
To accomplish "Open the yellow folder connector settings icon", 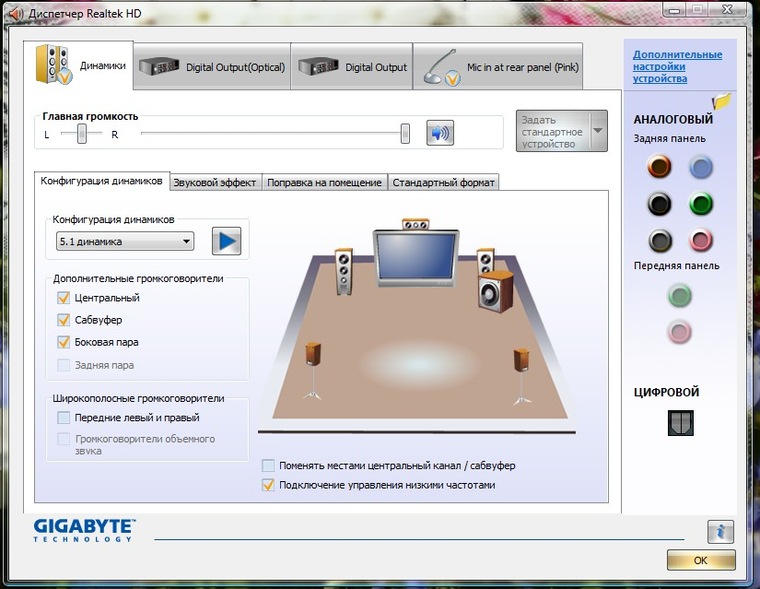I will pyautogui.click(x=722, y=101).
